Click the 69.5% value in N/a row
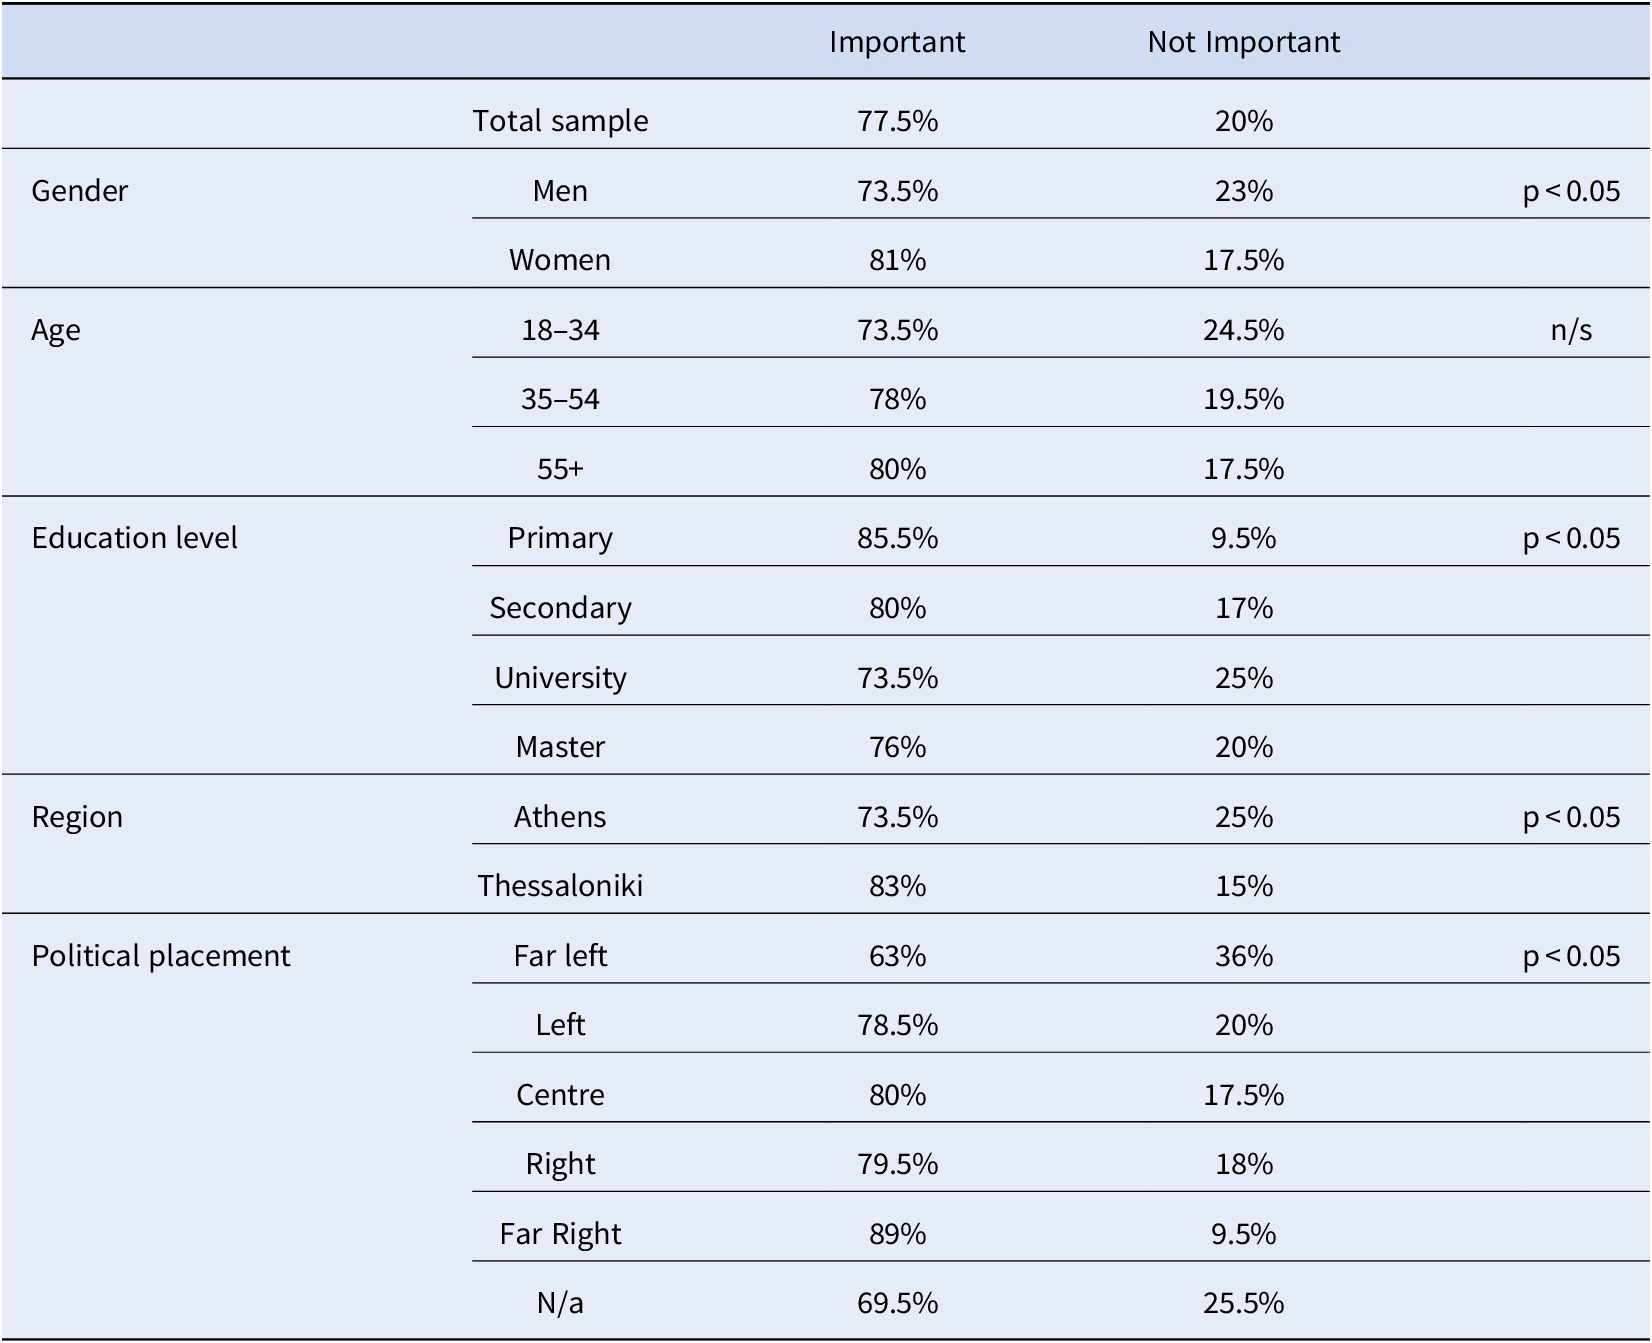 [x=897, y=1303]
